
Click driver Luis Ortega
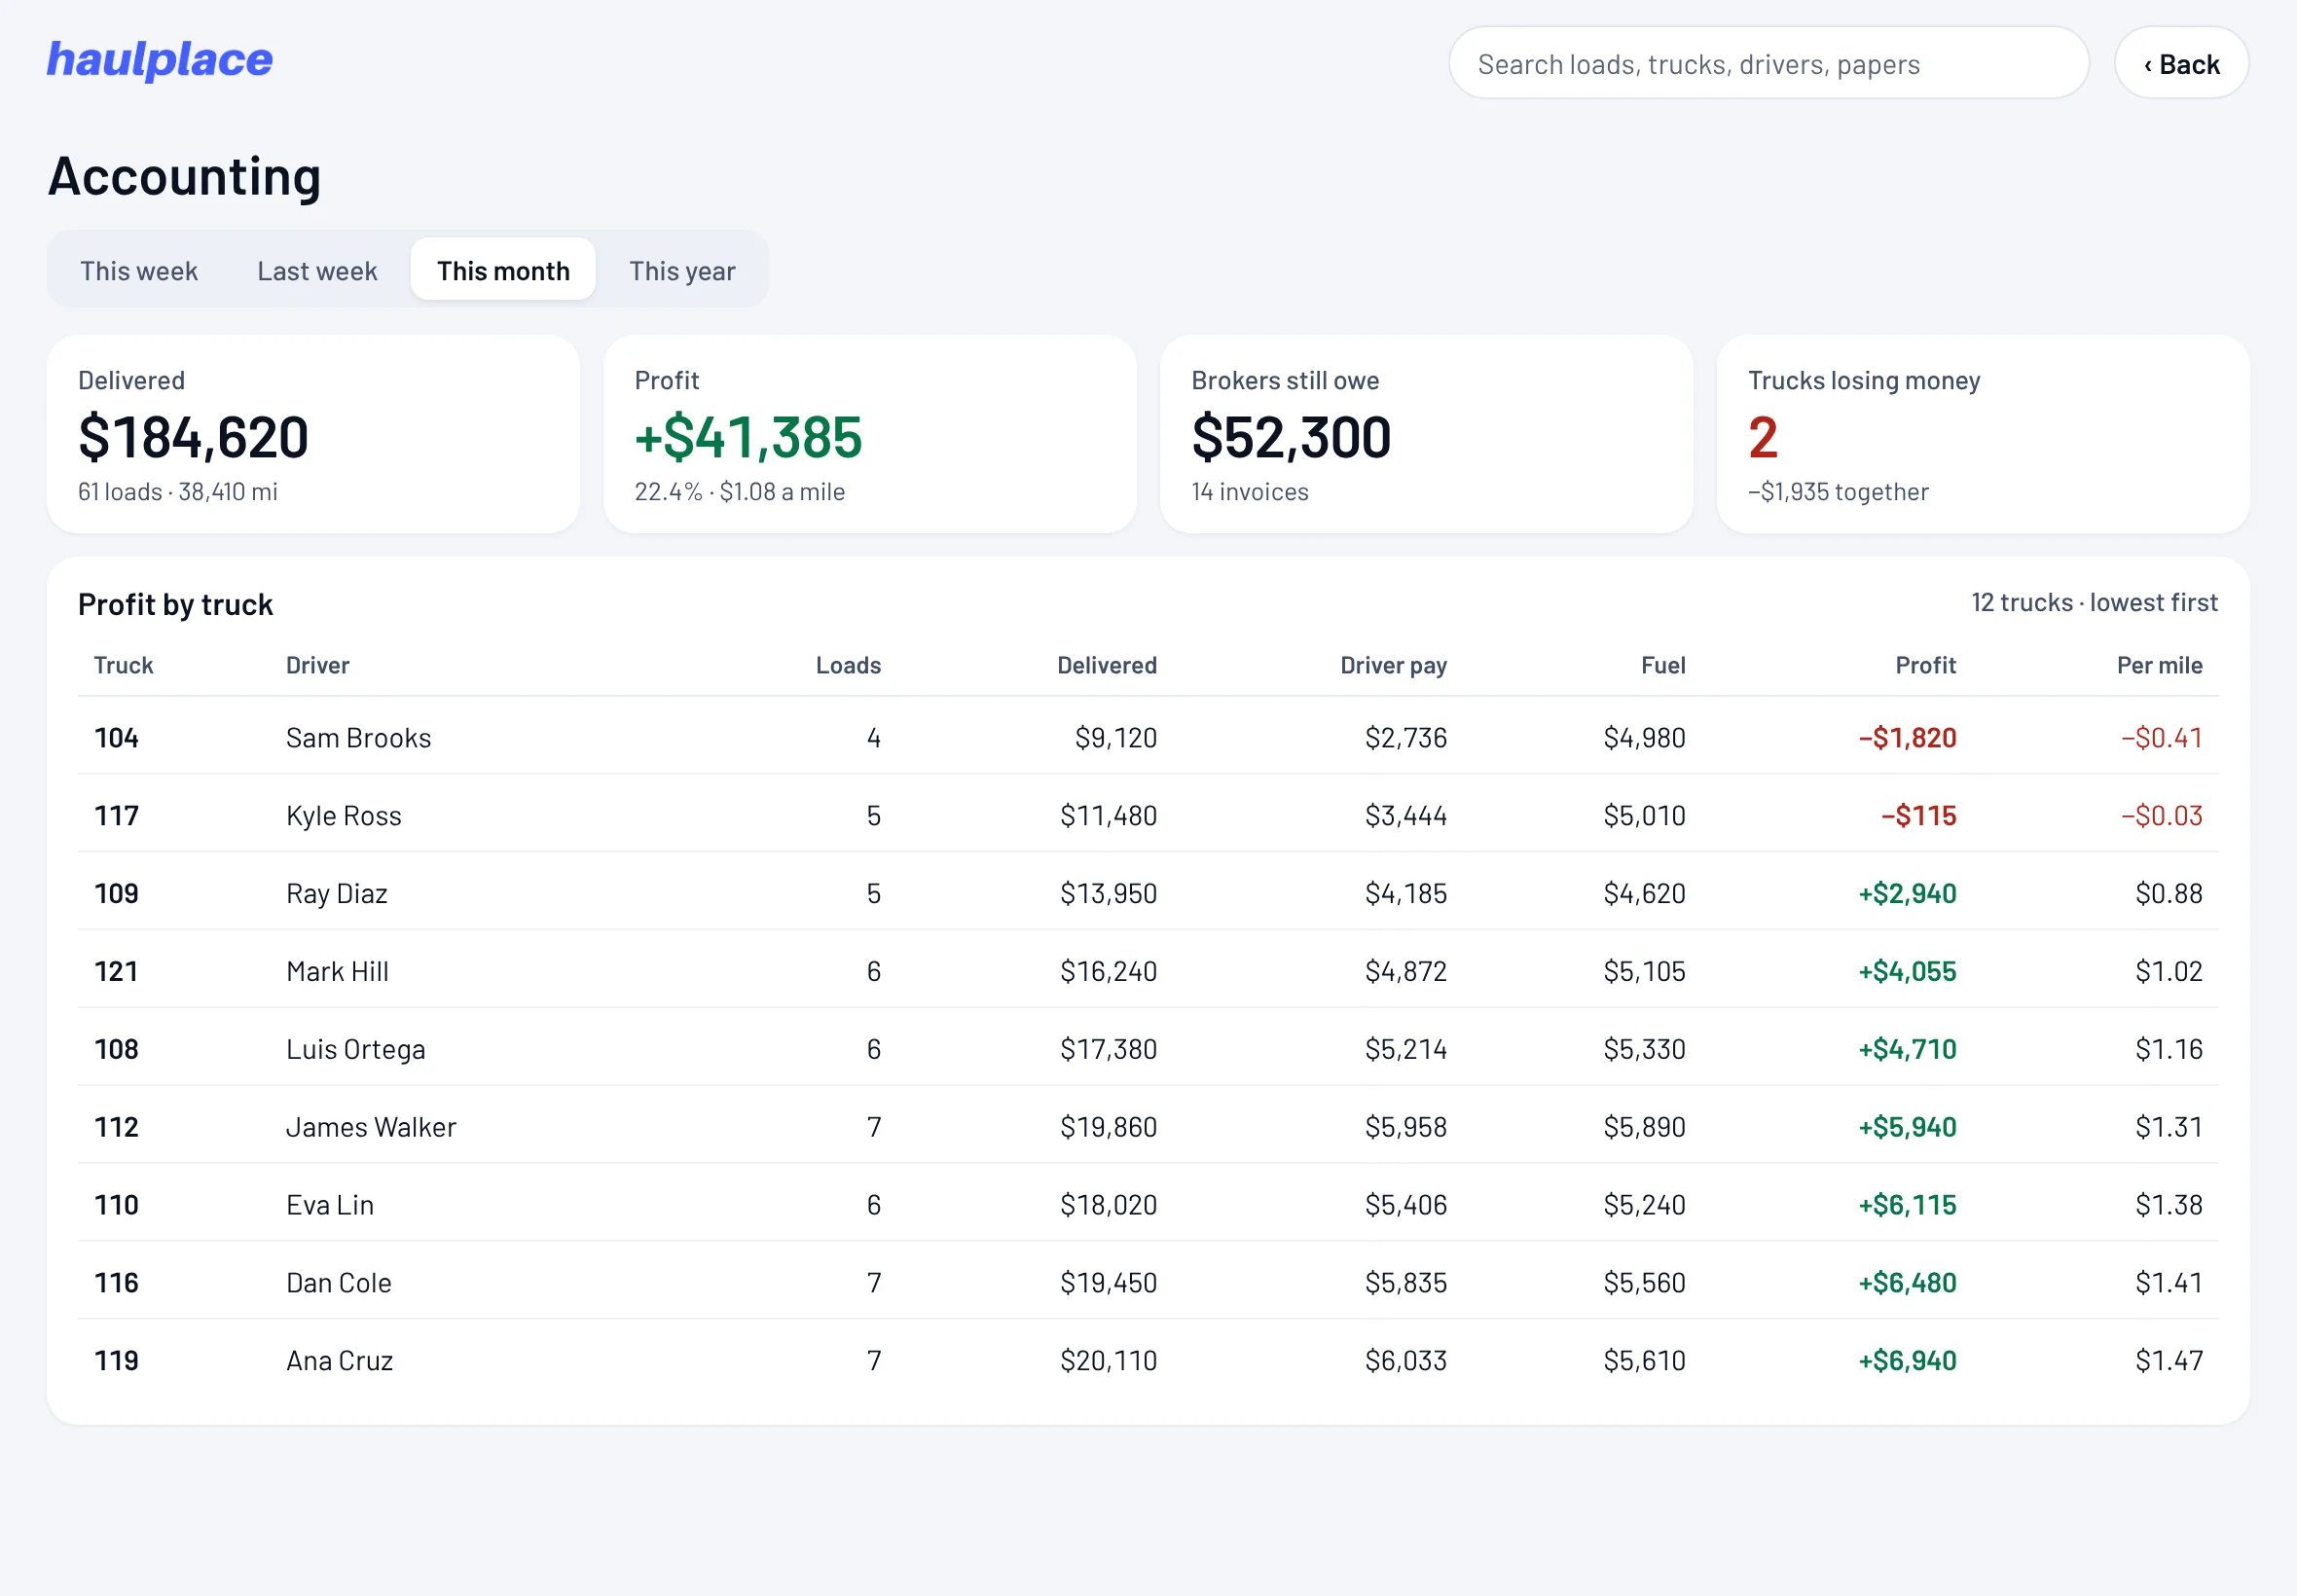pos(356,1050)
